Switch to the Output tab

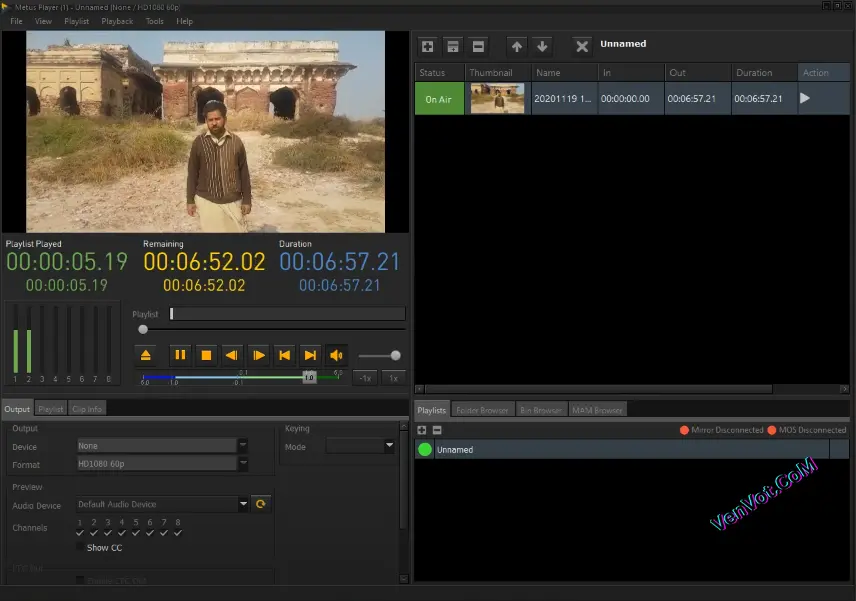[x=17, y=409]
